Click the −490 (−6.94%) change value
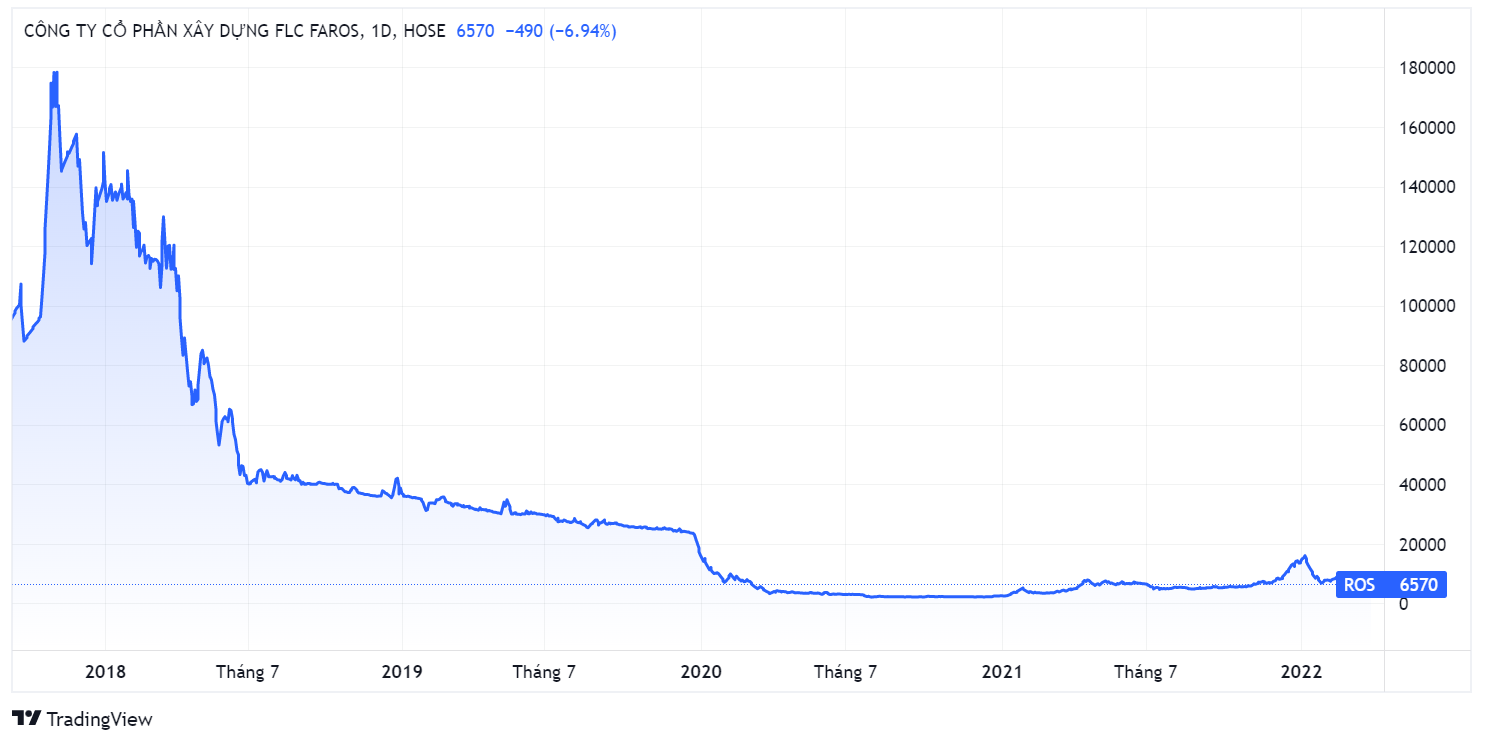Viewport: 1486px width, 745px height. (x=560, y=31)
